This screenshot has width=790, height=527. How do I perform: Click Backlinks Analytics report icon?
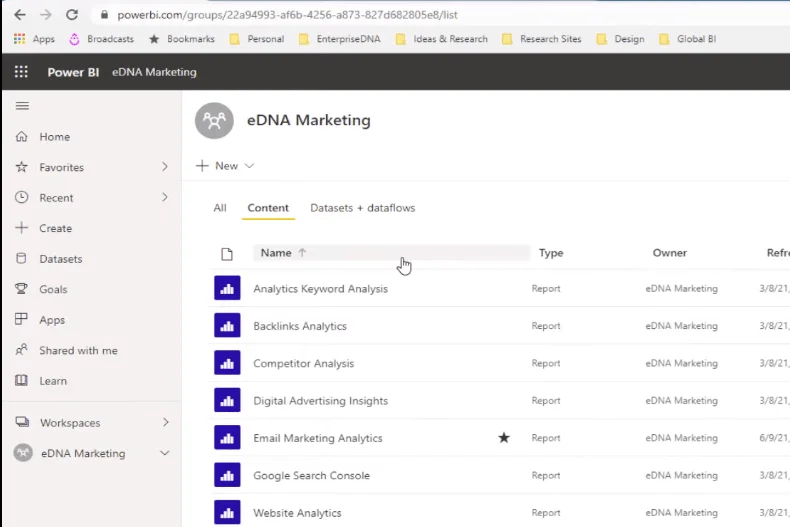coord(227,325)
